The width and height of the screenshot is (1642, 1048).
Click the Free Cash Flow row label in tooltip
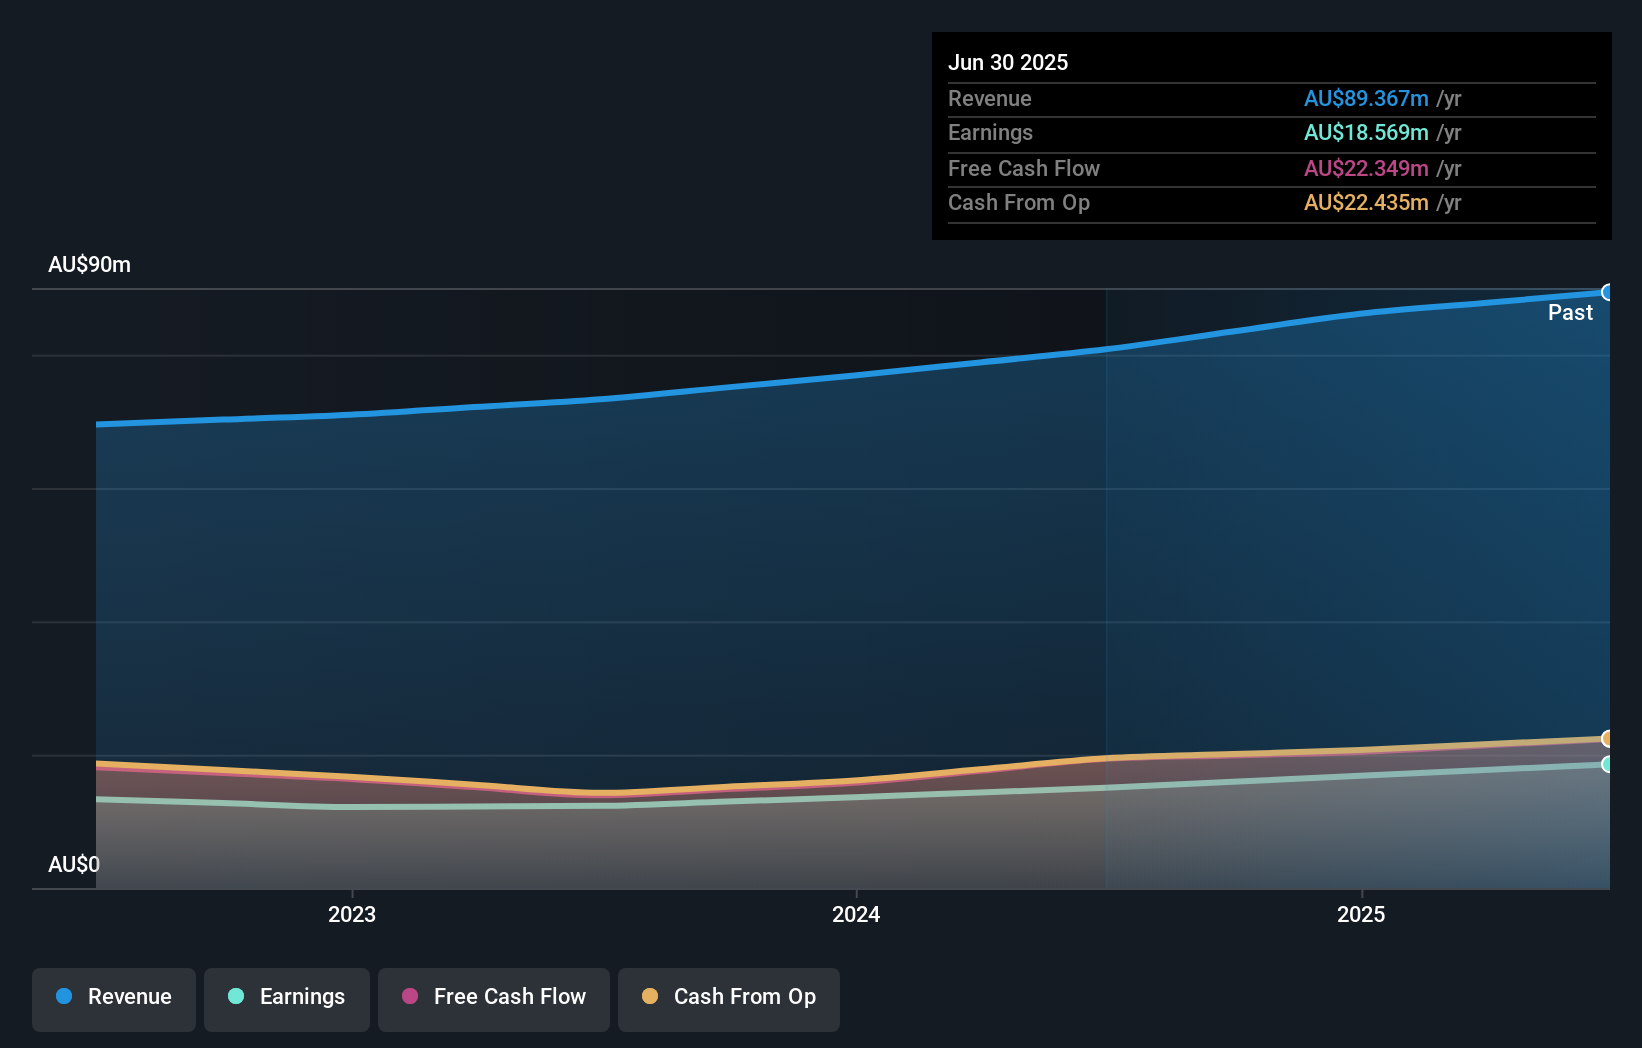pos(1024,168)
